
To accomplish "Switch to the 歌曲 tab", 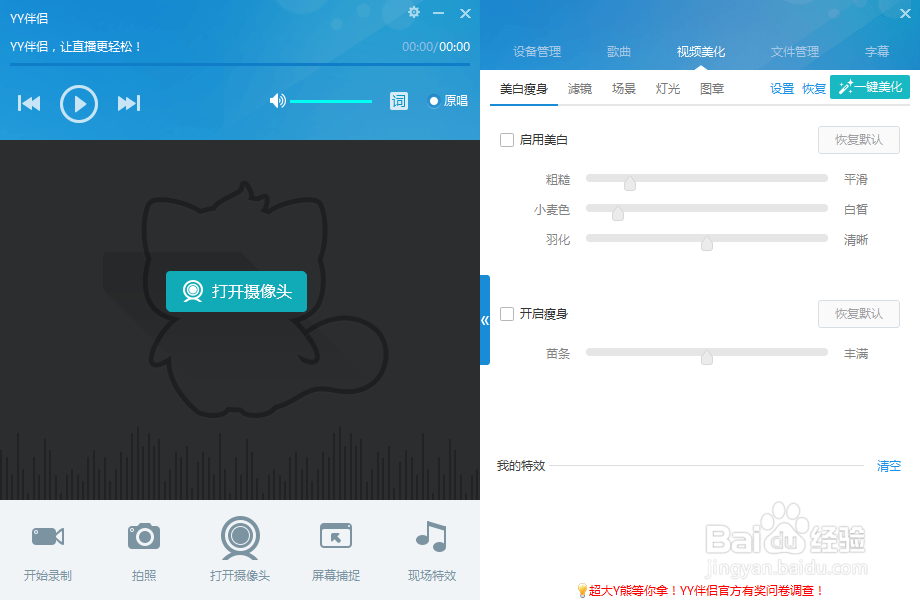I will click(x=618, y=52).
